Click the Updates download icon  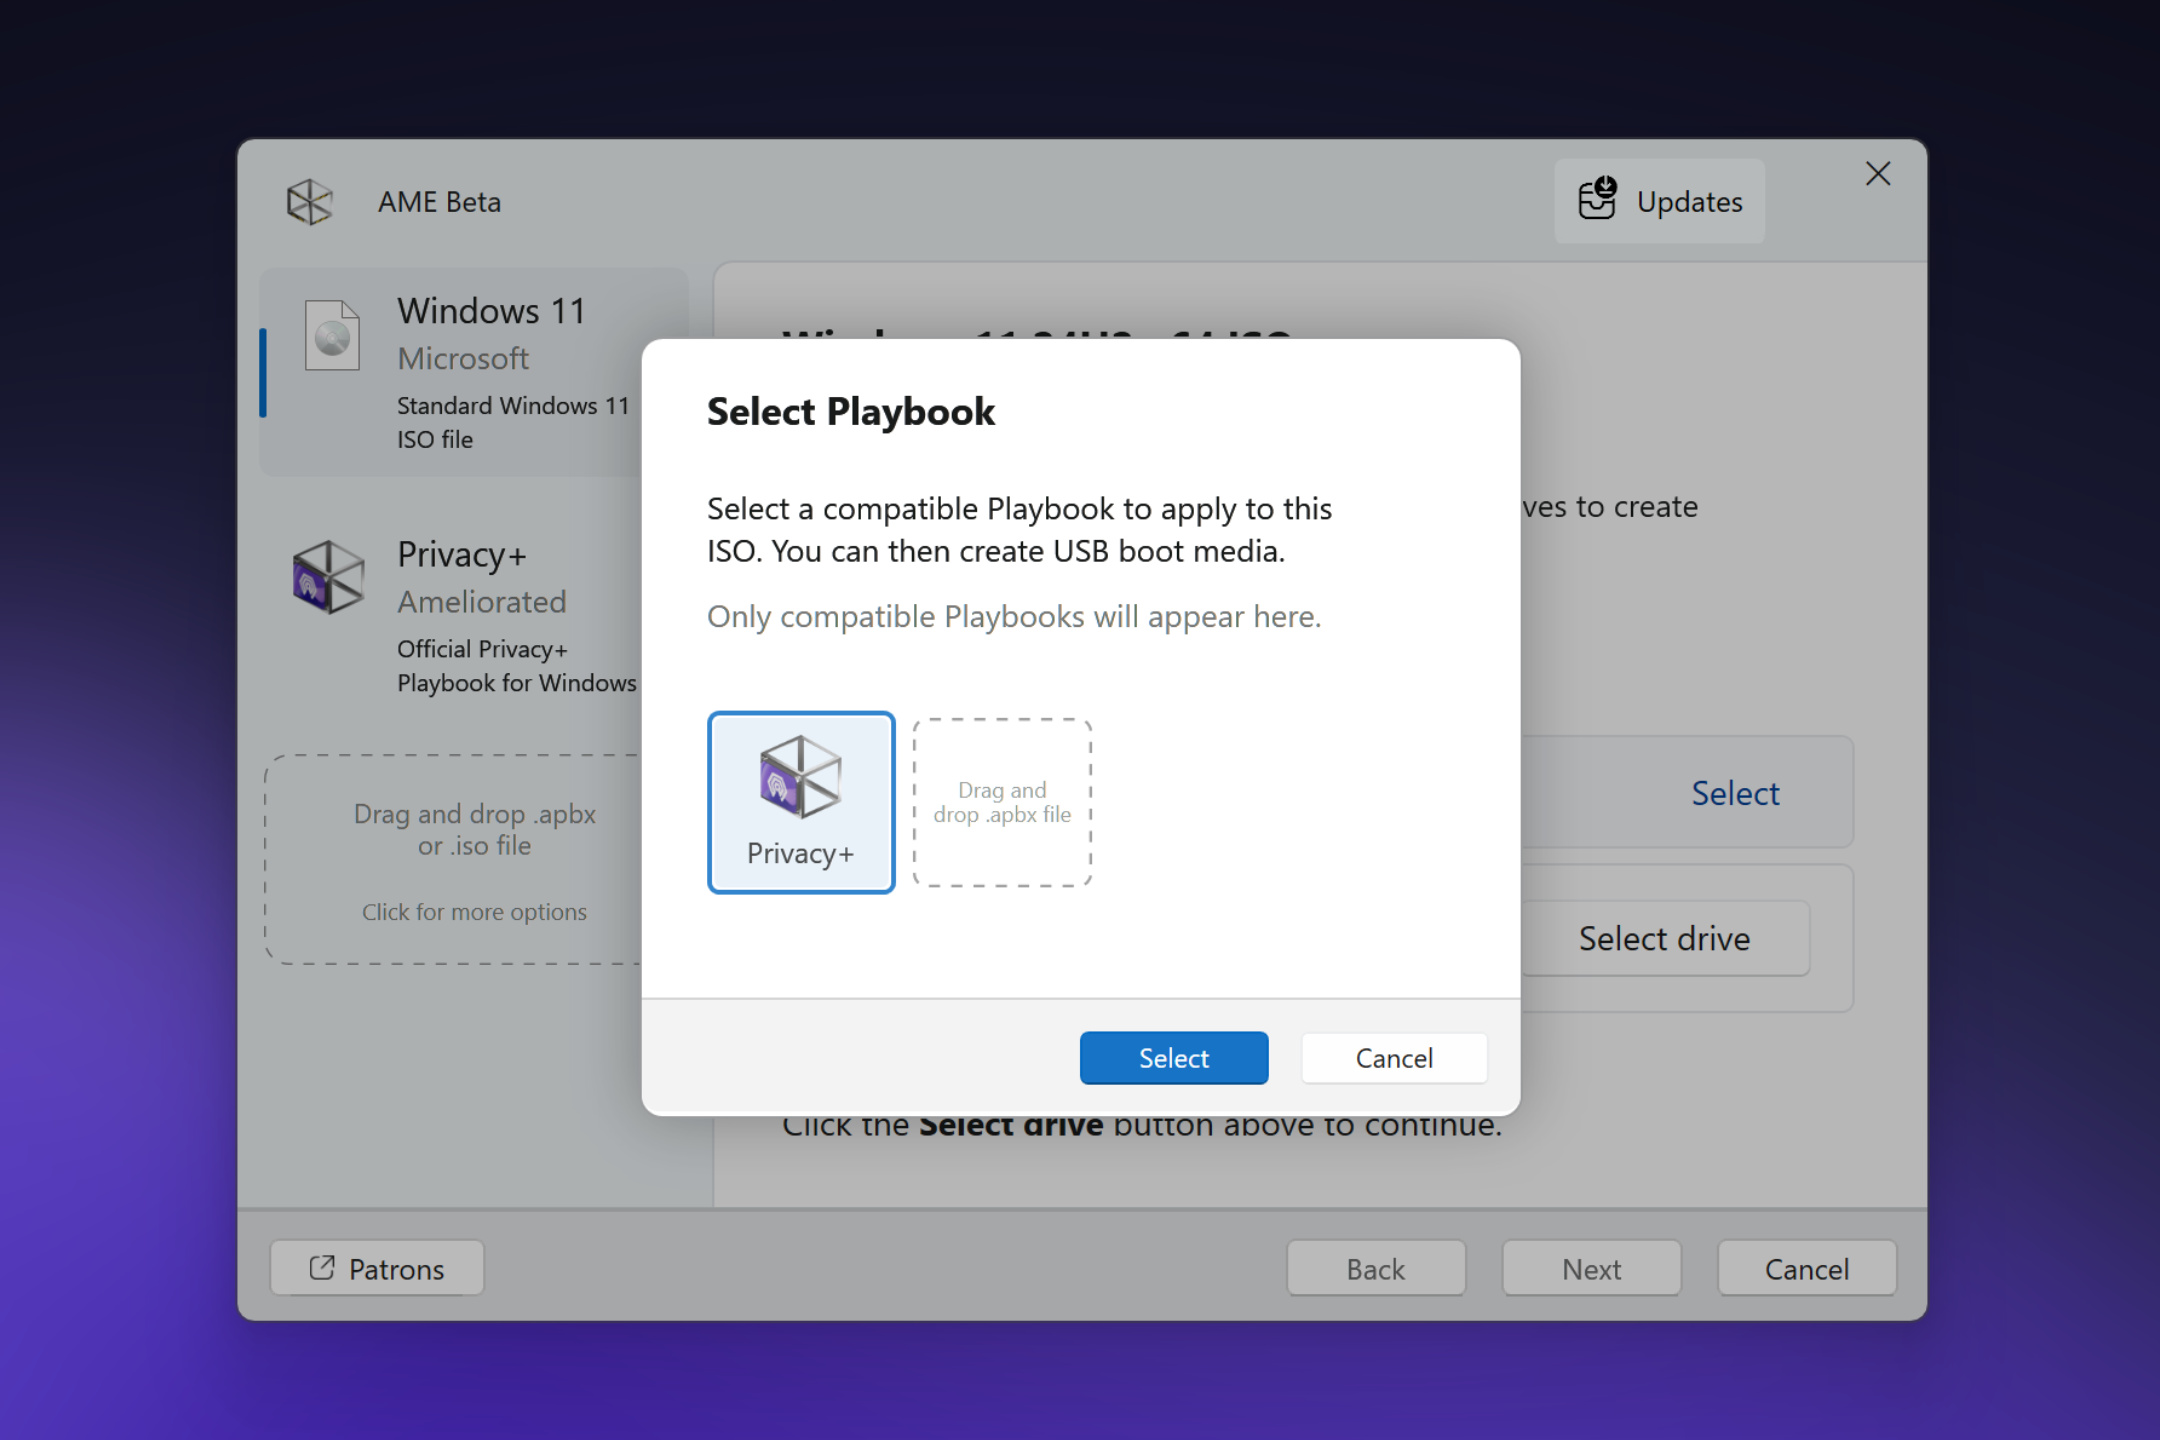[1597, 198]
